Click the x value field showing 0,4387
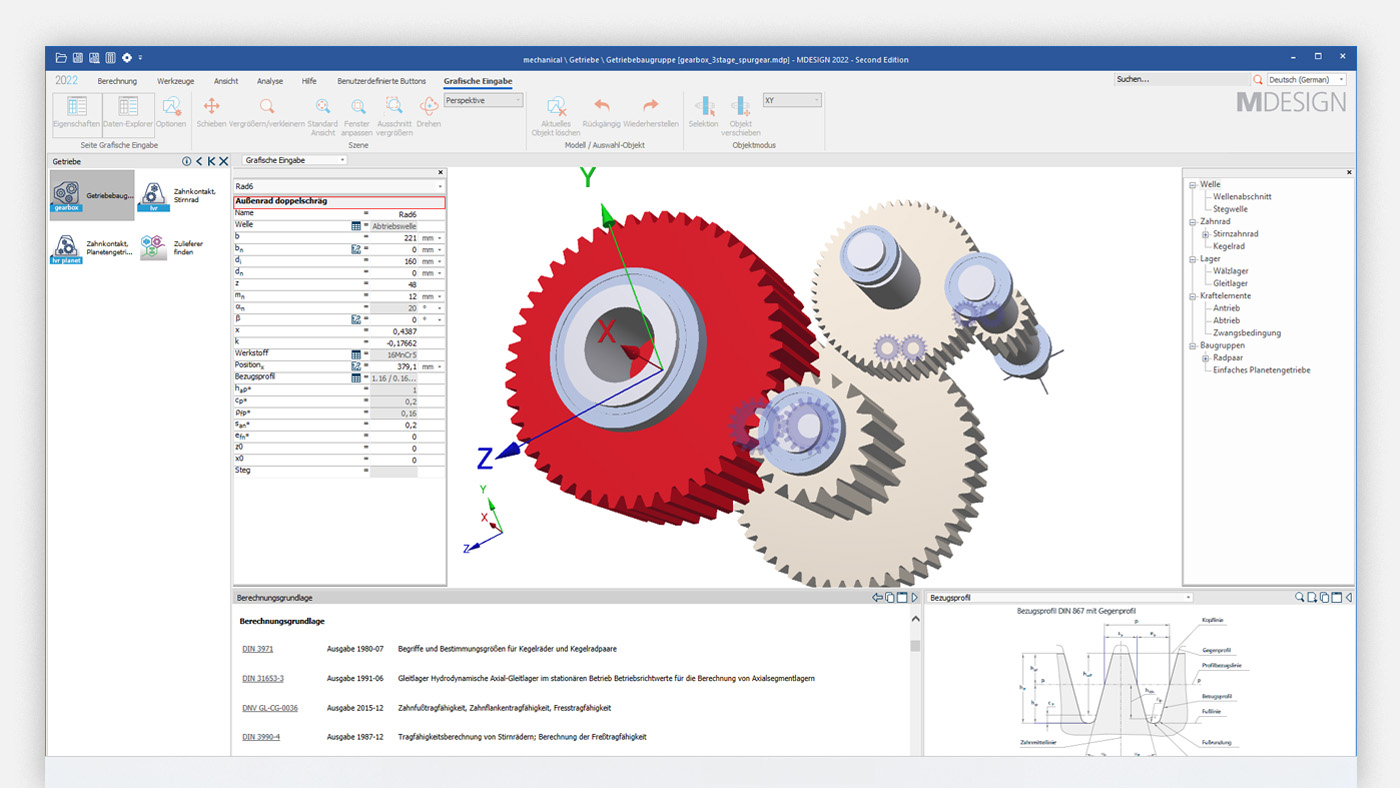Screen dimensions: 1400x788 click(394, 331)
